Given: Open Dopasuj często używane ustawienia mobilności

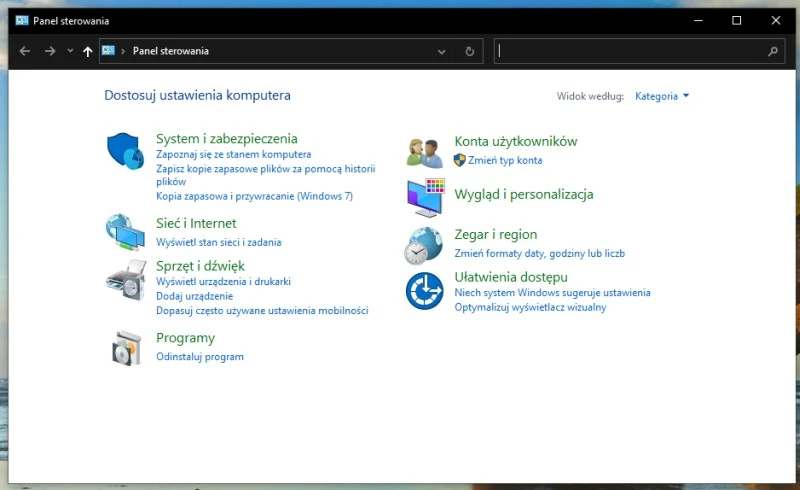Looking at the screenshot, I should 262,310.
